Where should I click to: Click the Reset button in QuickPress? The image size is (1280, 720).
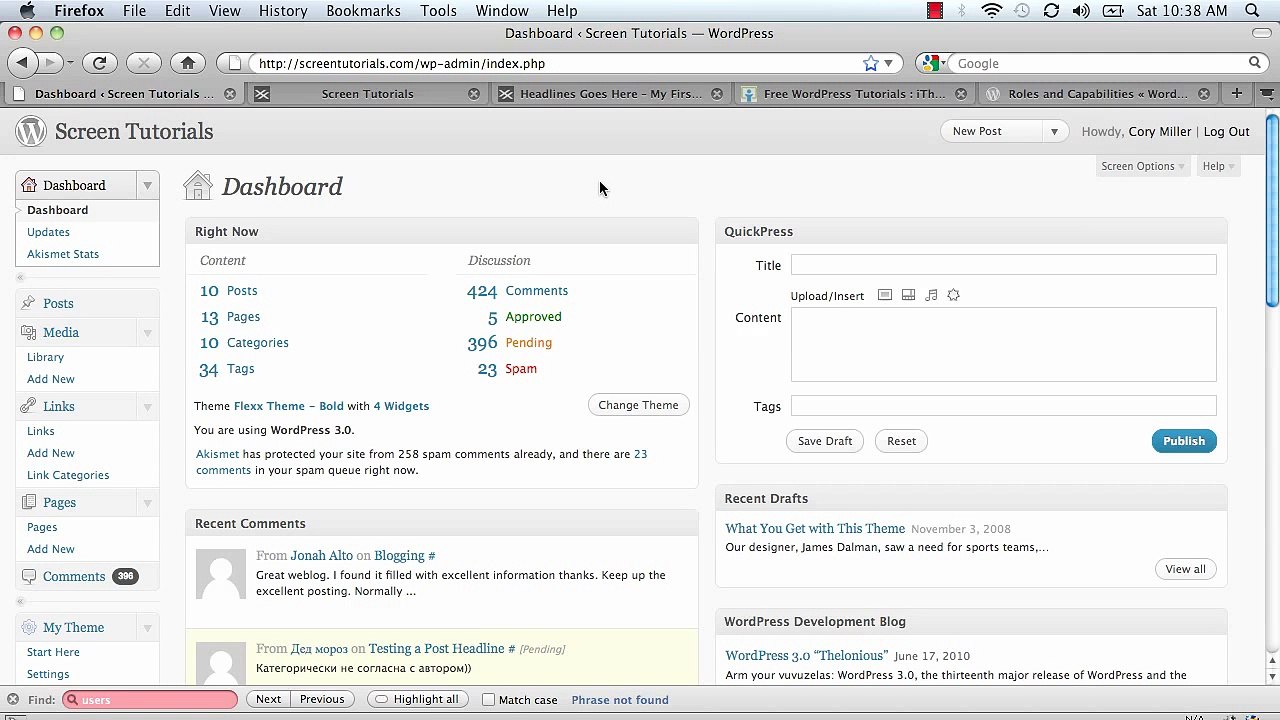[x=901, y=441]
